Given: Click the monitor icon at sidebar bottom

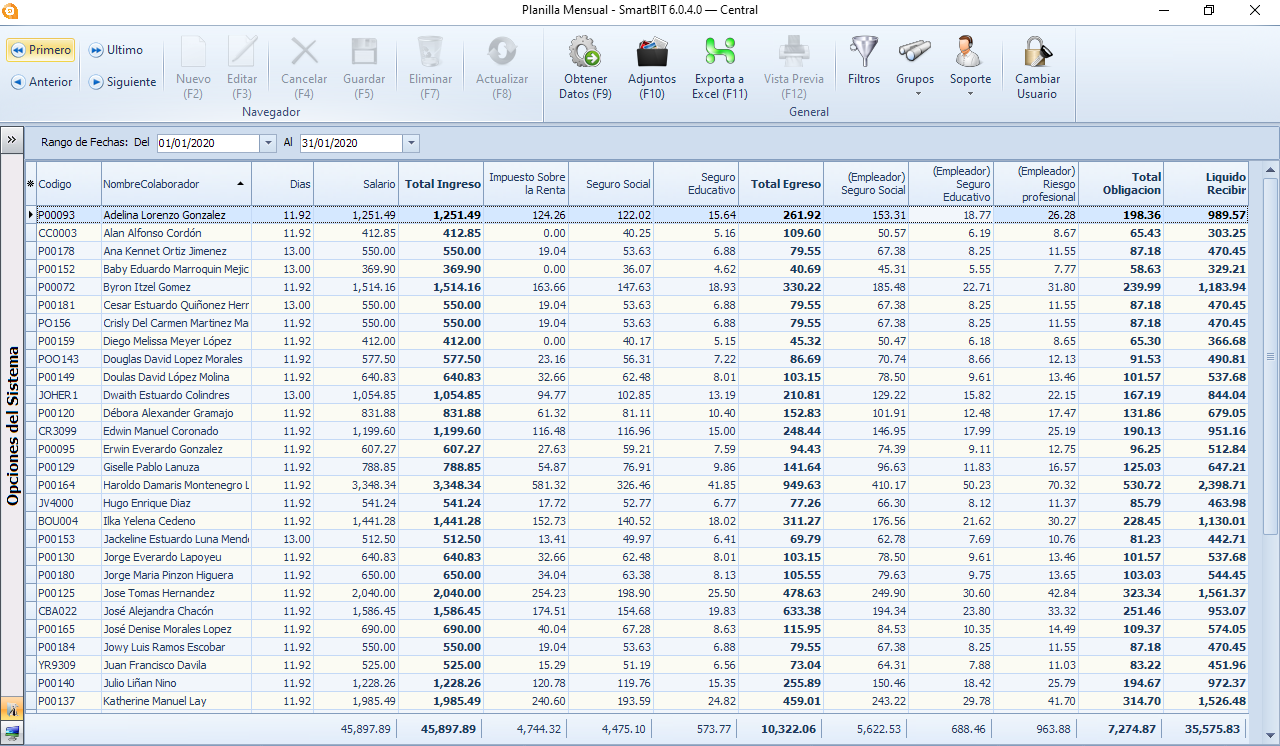Looking at the screenshot, I should [x=12, y=732].
